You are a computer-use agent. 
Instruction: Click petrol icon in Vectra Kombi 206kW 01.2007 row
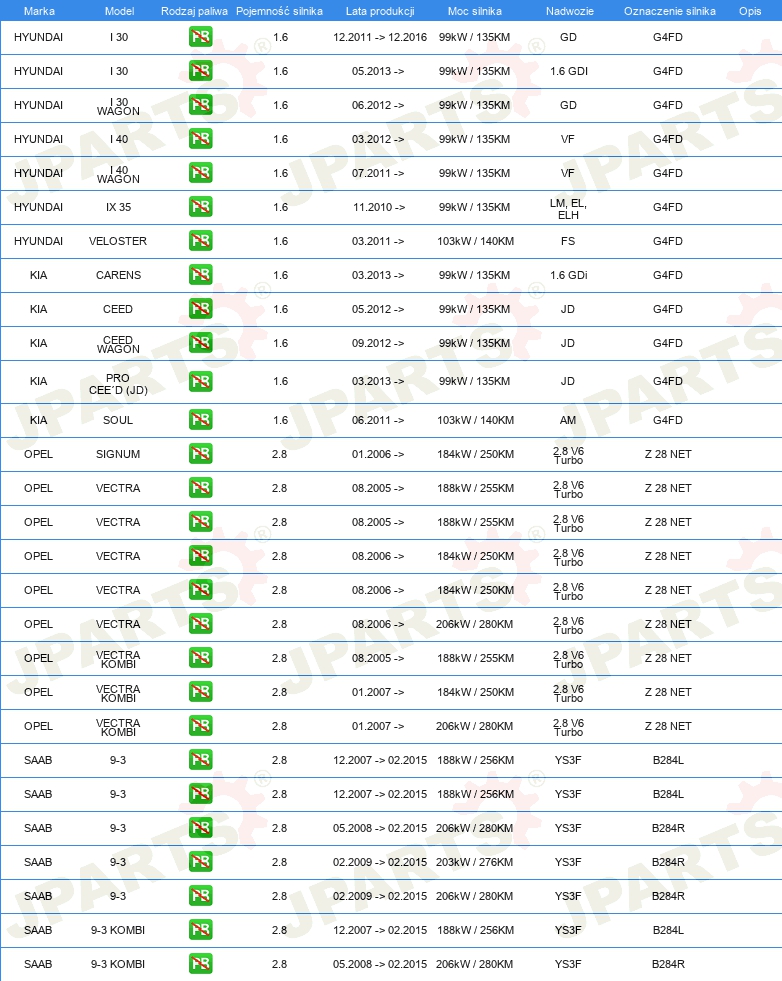201,726
